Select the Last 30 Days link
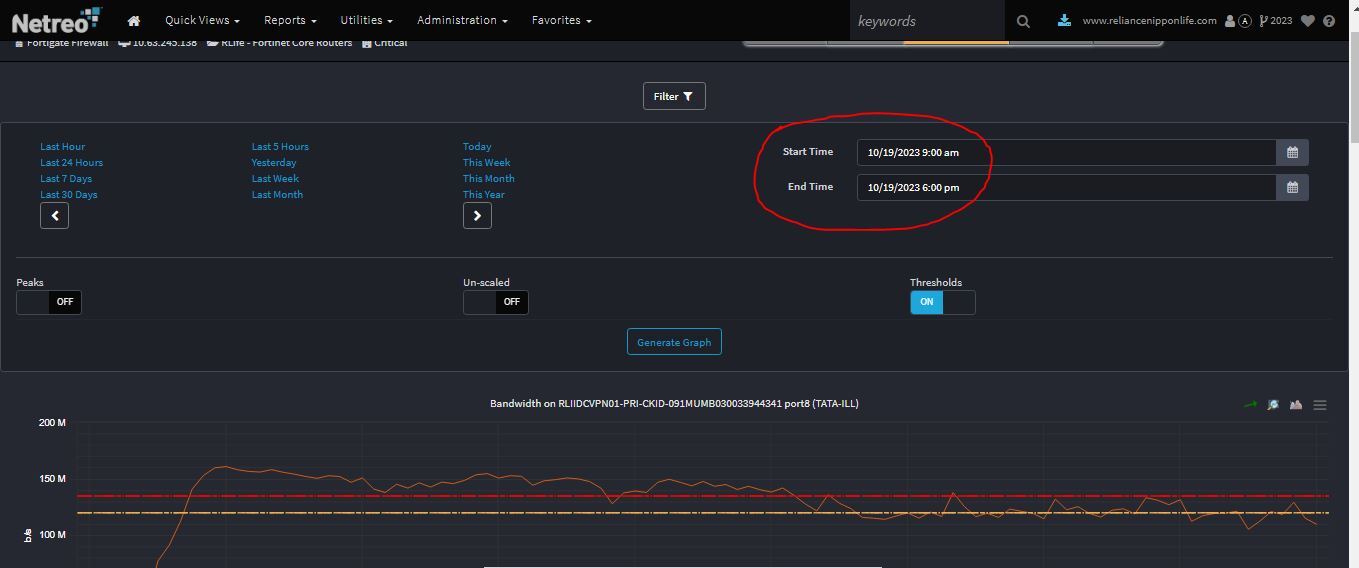This screenshot has height=568, width=1359. pyautogui.click(x=69, y=195)
